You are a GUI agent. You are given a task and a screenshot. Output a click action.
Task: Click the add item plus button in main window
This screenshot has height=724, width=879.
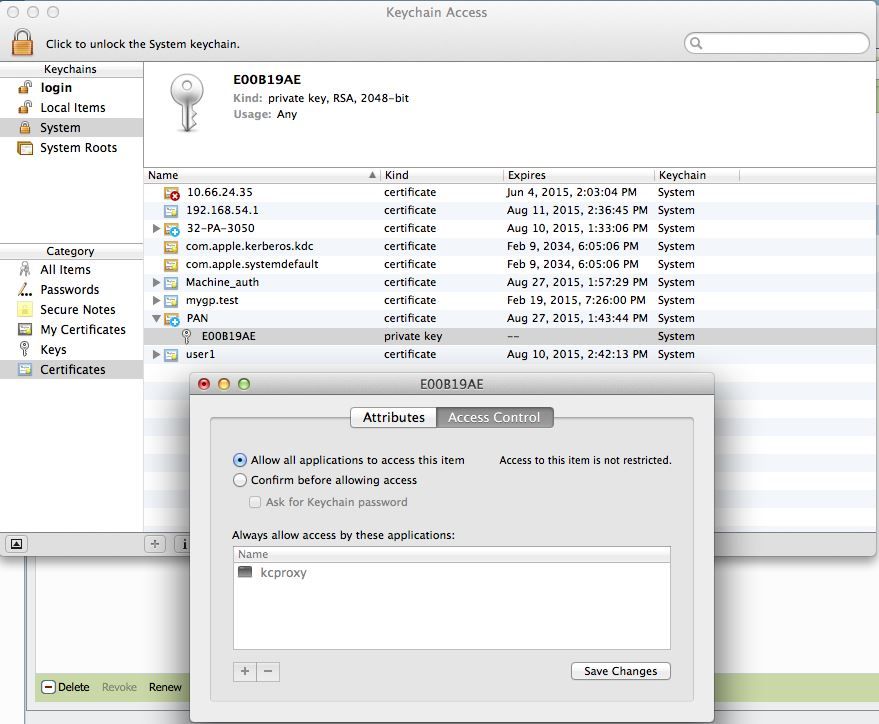tap(155, 544)
